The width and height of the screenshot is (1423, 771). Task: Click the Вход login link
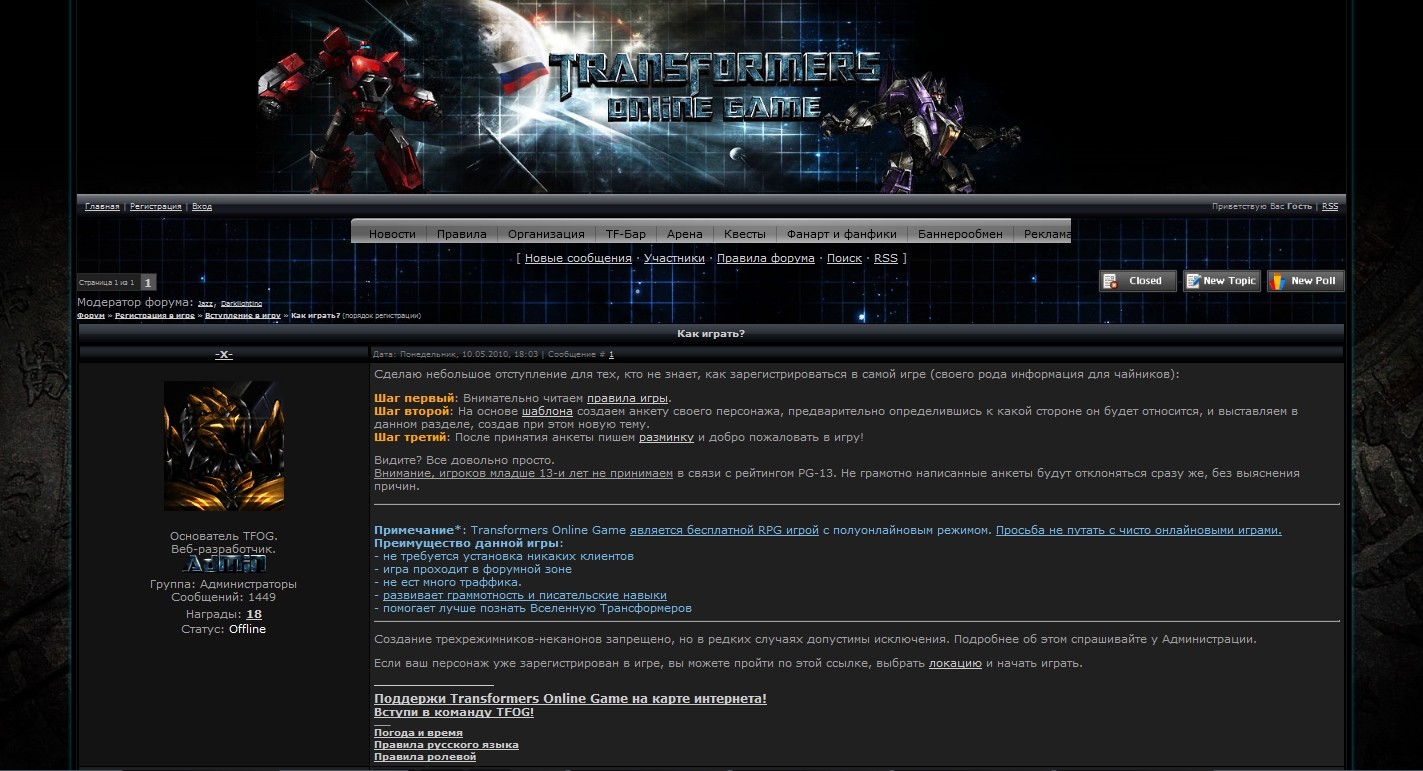click(201, 207)
